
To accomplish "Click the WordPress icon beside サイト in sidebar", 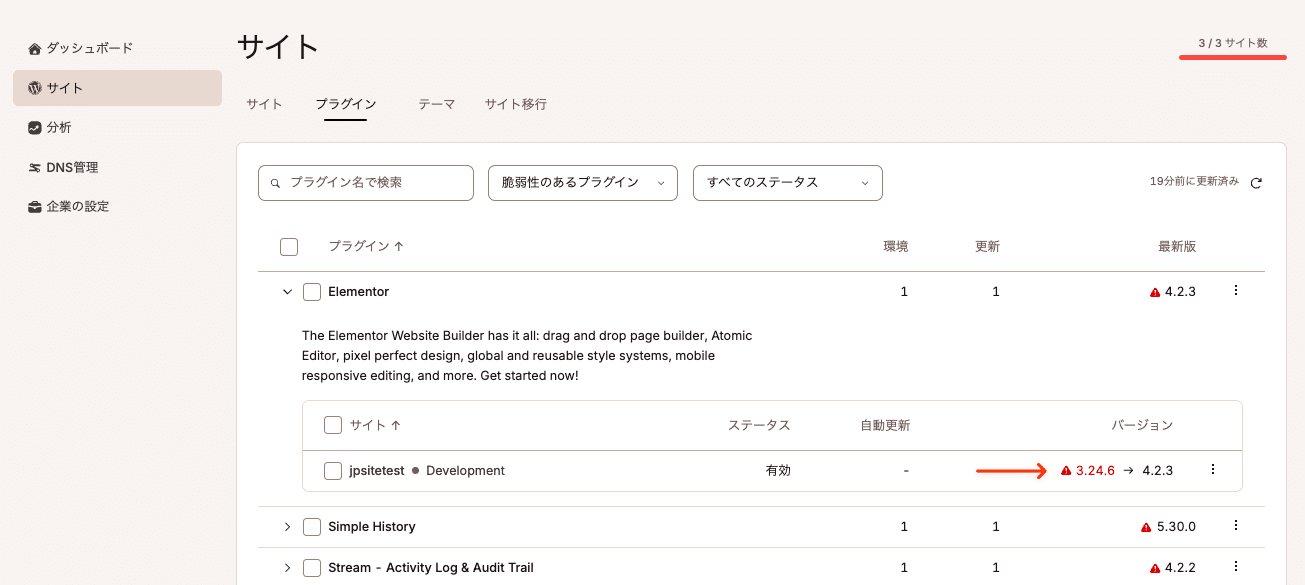I will coord(35,88).
